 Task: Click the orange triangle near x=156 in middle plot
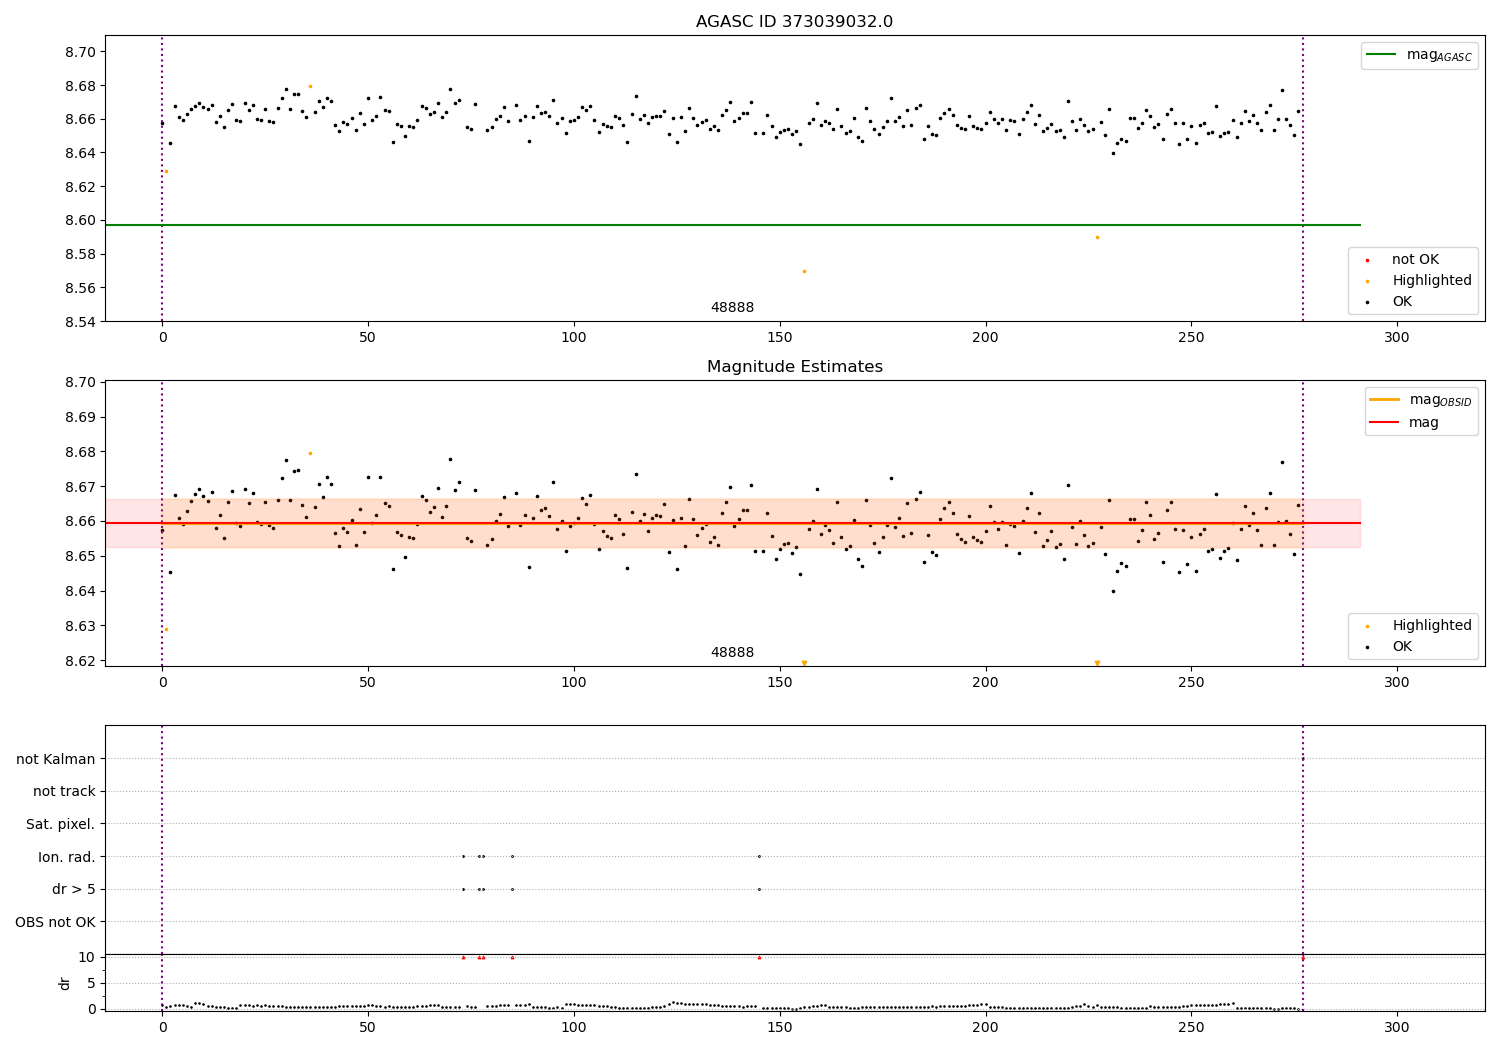pos(804,663)
